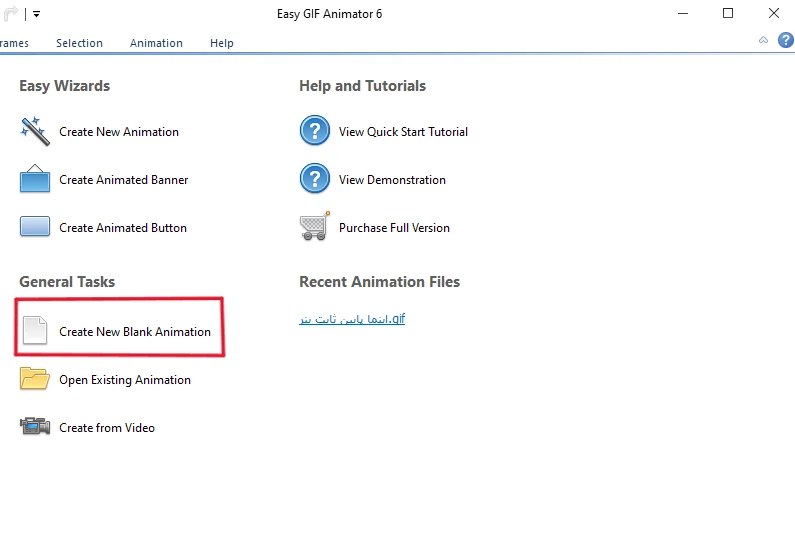795x557 pixels.
Task: Open the Selection ribbon tab
Action: [x=79, y=43]
